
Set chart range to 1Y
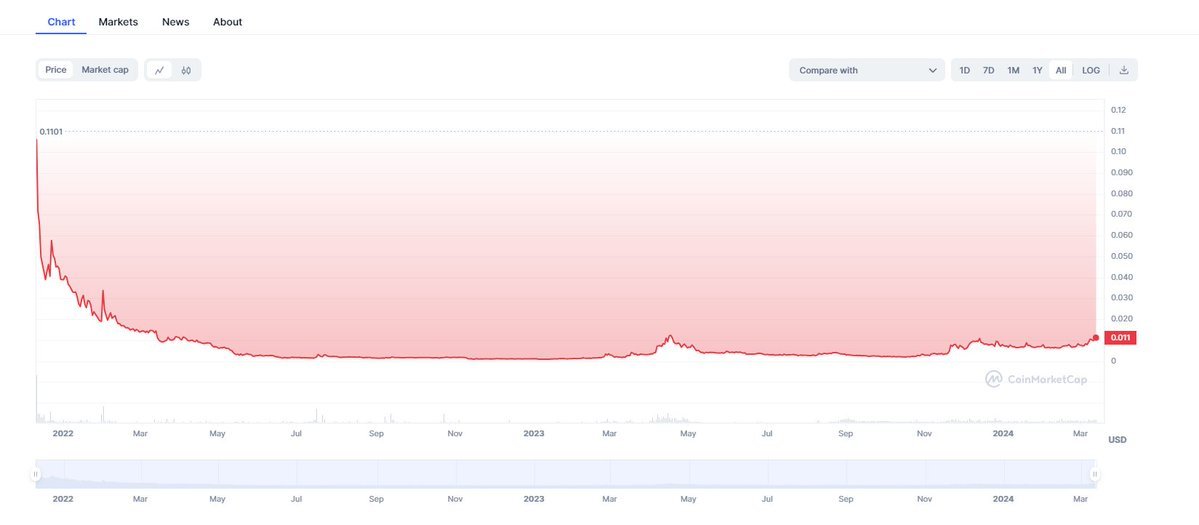pyautogui.click(x=1037, y=70)
